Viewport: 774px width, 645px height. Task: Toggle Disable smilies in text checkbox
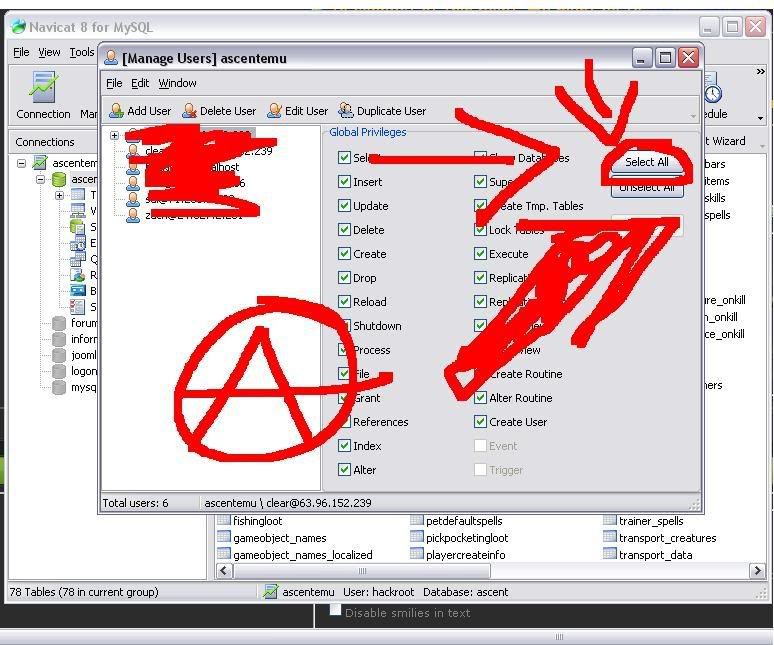[336, 610]
